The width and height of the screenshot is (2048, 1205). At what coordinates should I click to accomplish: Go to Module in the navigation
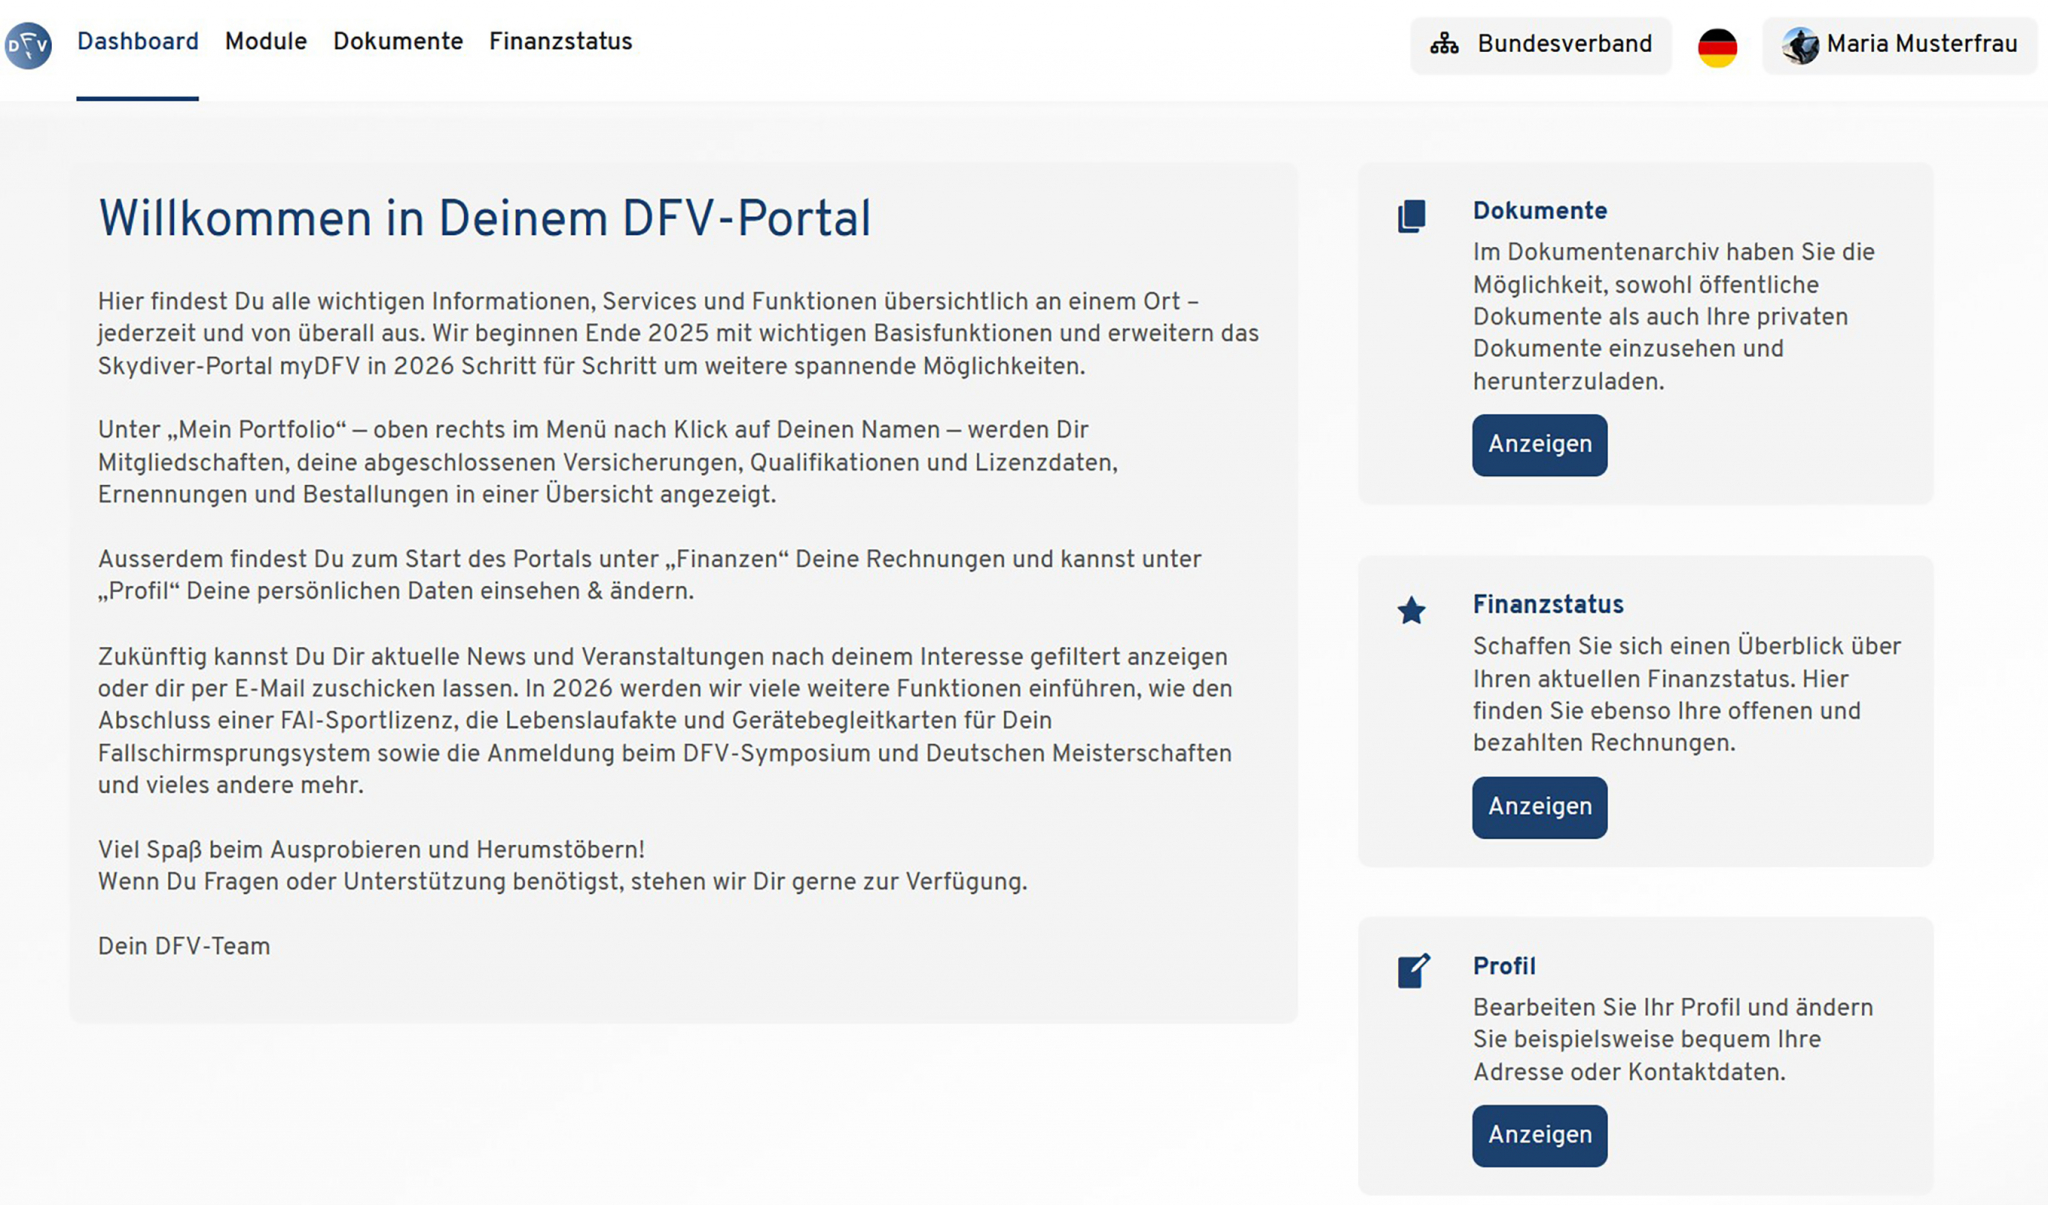tap(265, 42)
